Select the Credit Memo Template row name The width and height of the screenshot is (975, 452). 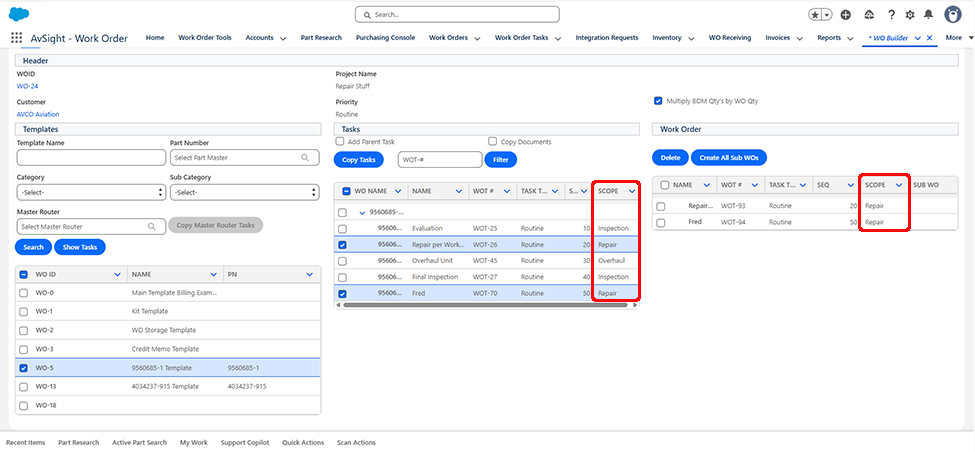pos(165,349)
